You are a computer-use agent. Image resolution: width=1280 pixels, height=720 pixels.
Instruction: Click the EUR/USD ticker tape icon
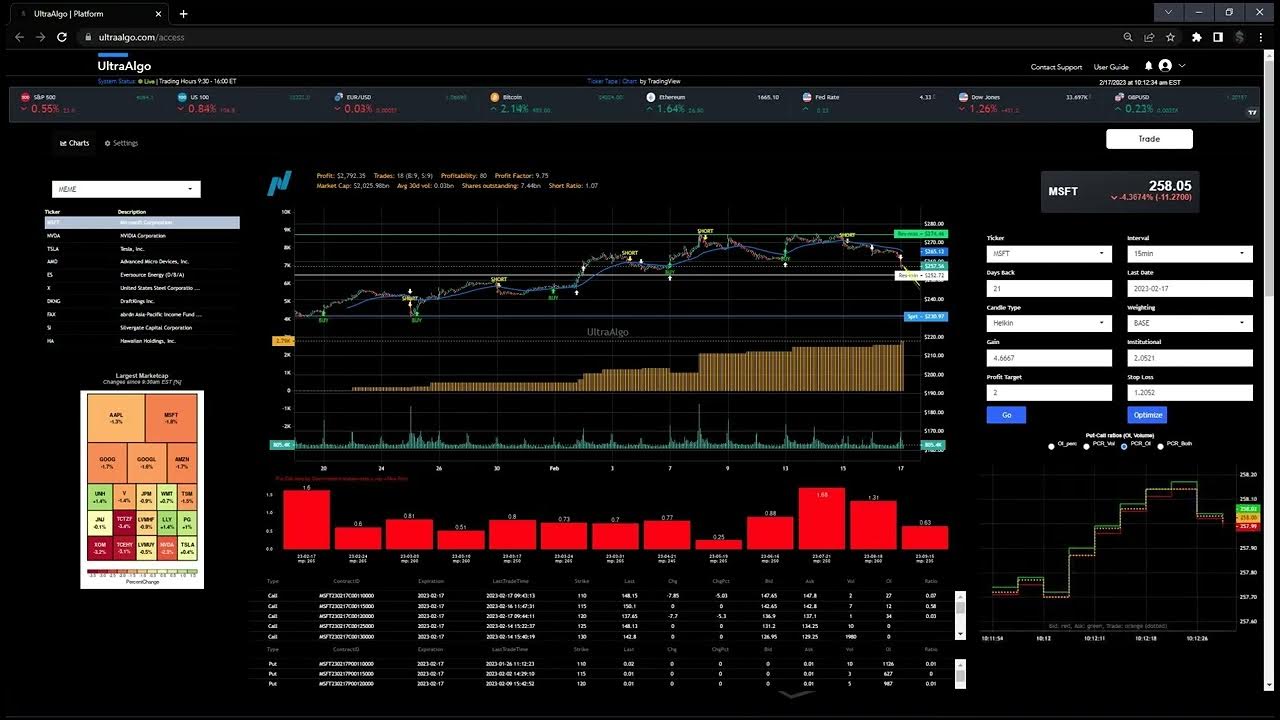[x=338, y=97]
